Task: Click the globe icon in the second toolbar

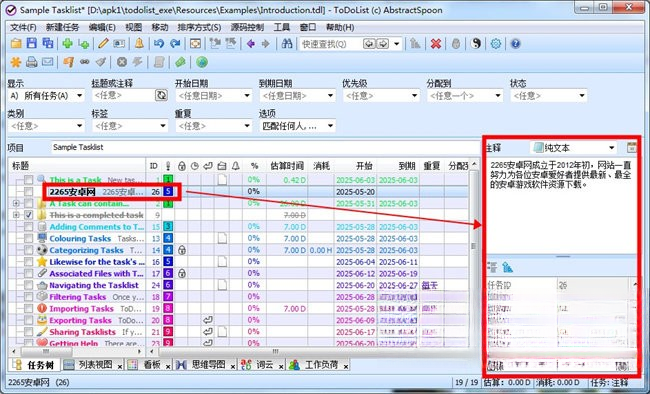Action: pos(201,62)
